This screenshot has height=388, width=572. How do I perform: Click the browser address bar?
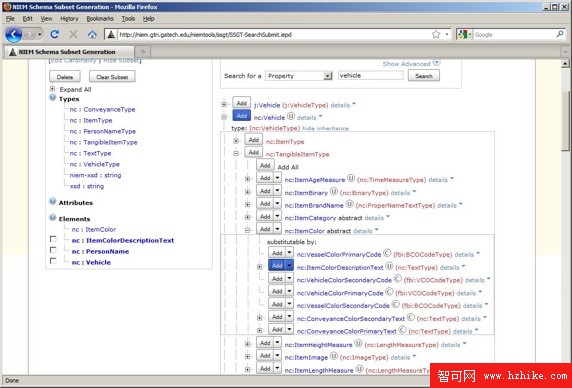point(270,35)
